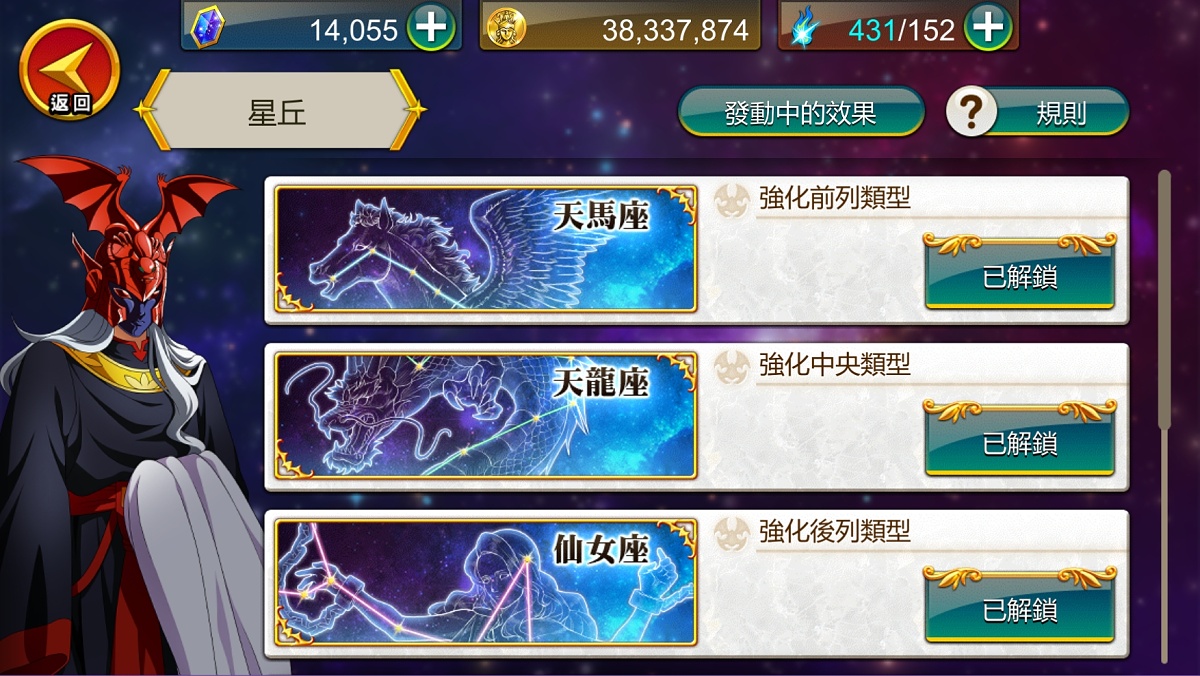Tap the round emblem beside 強化前列類型
This screenshot has height=676, width=1200.
[733, 200]
